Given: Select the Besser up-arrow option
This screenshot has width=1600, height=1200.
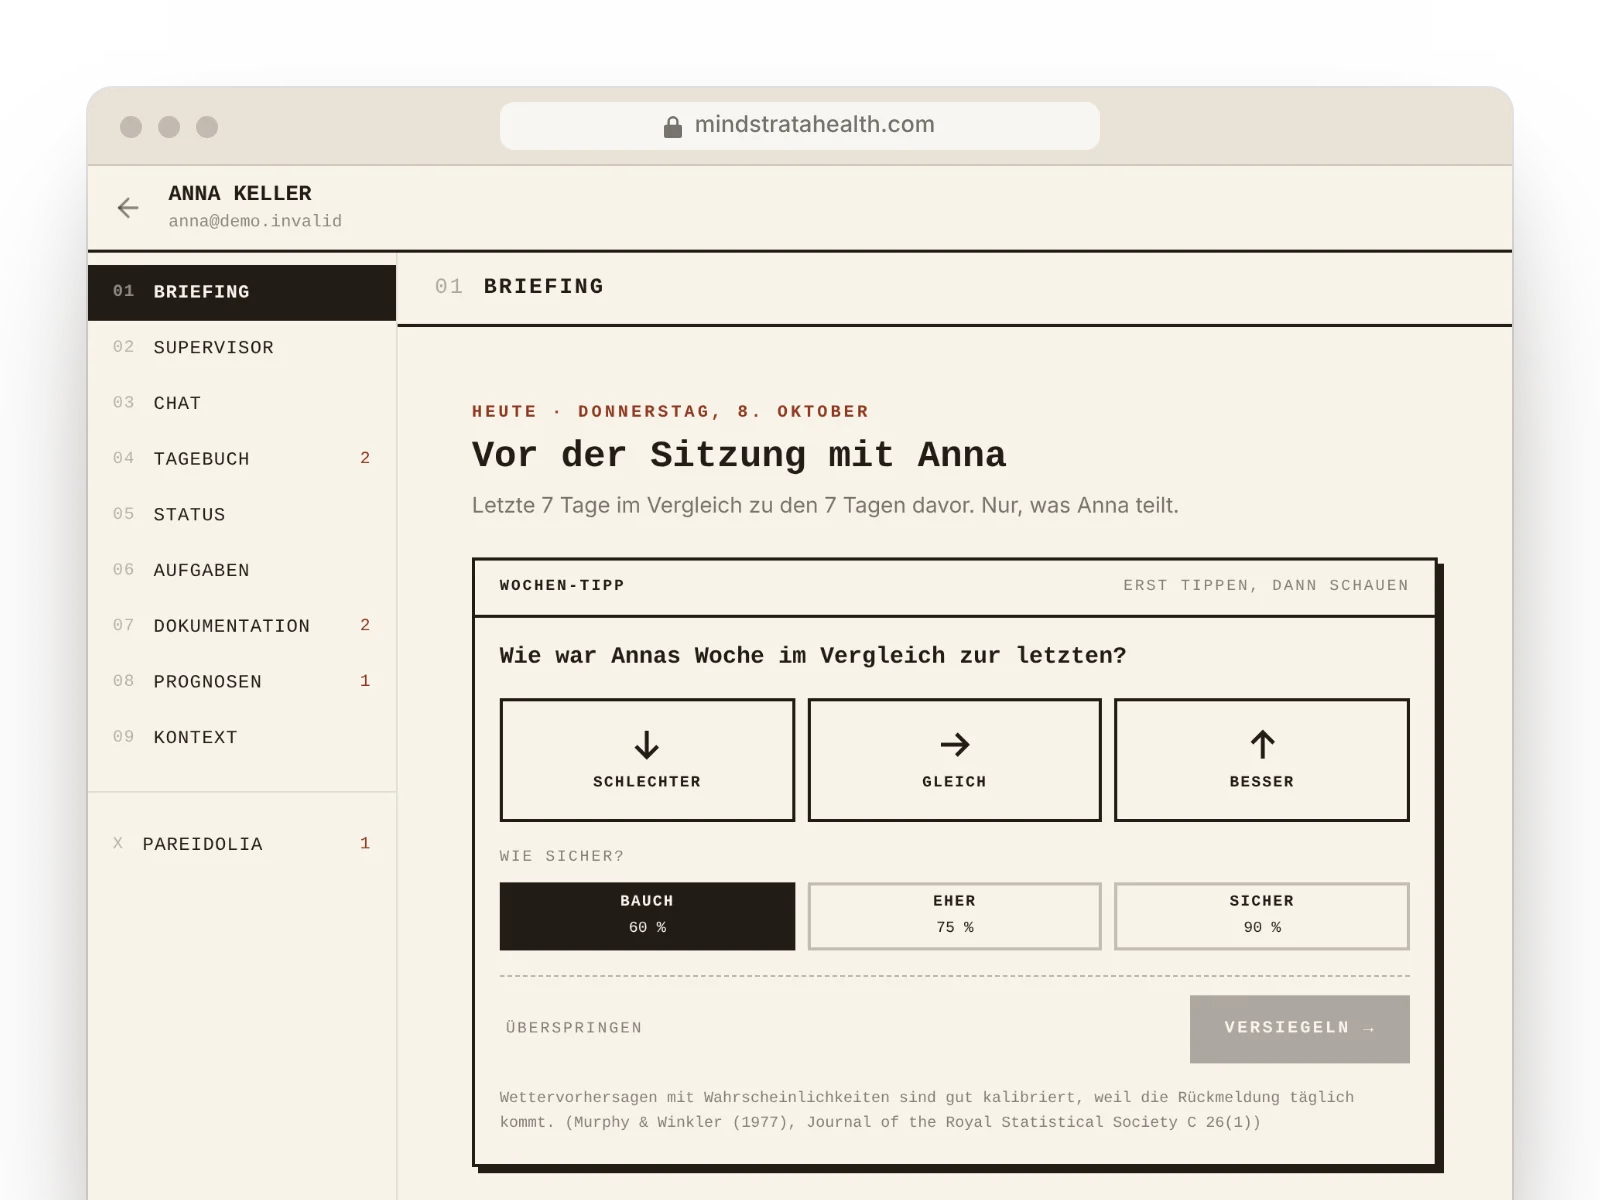Looking at the screenshot, I should pos(1262,760).
